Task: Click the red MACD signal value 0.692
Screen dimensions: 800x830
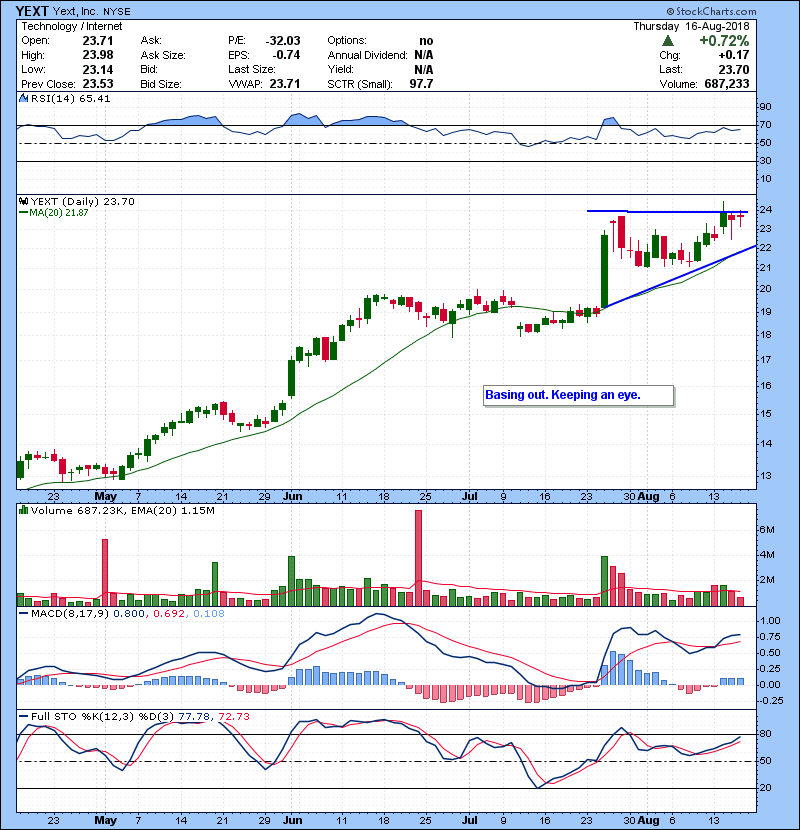Action: tap(169, 614)
